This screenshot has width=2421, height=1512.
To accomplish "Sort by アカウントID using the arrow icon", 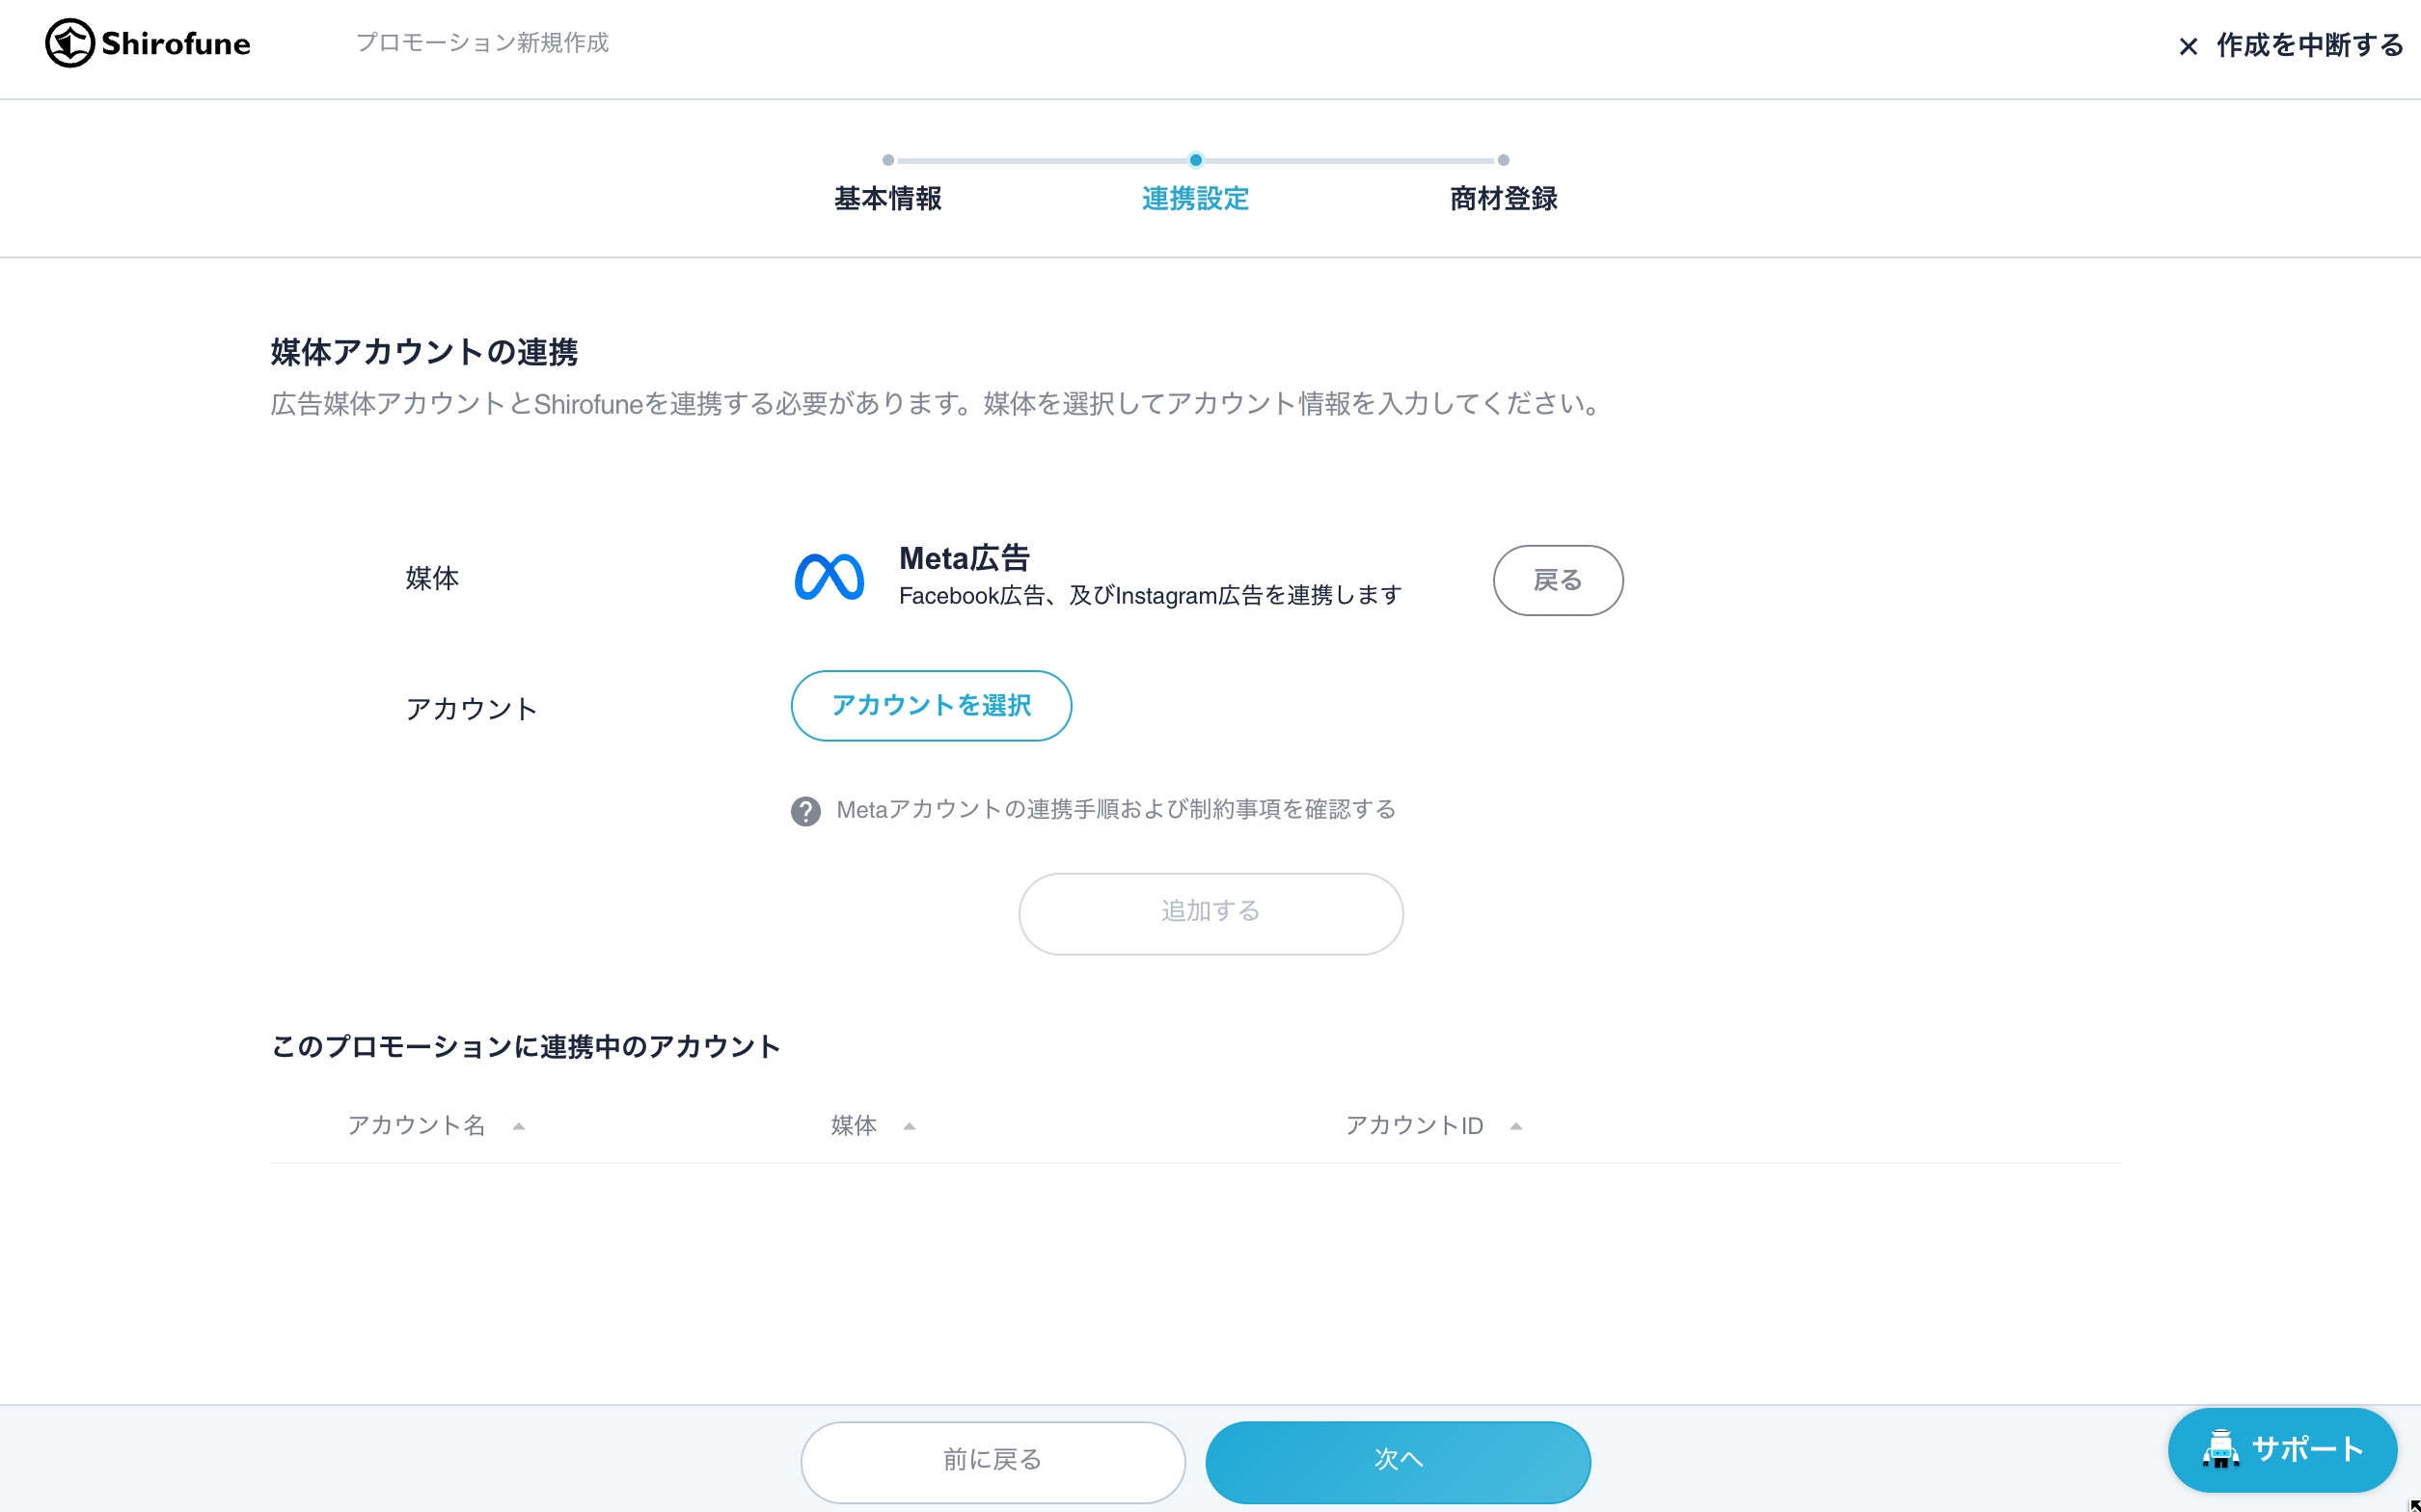I will (1515, 1126).
